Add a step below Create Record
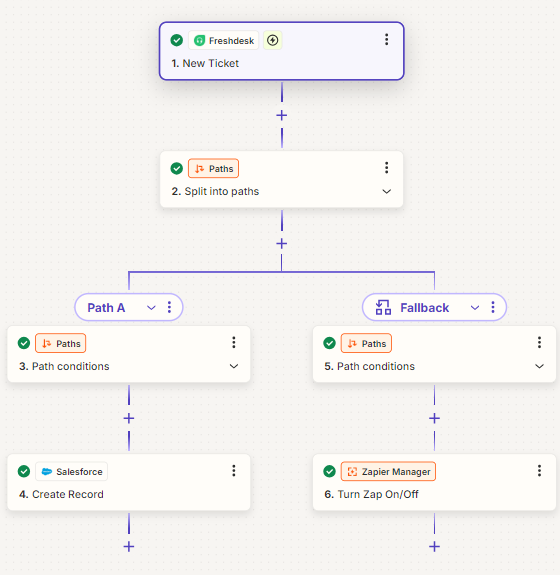The image size is (560, 575). 129,547
